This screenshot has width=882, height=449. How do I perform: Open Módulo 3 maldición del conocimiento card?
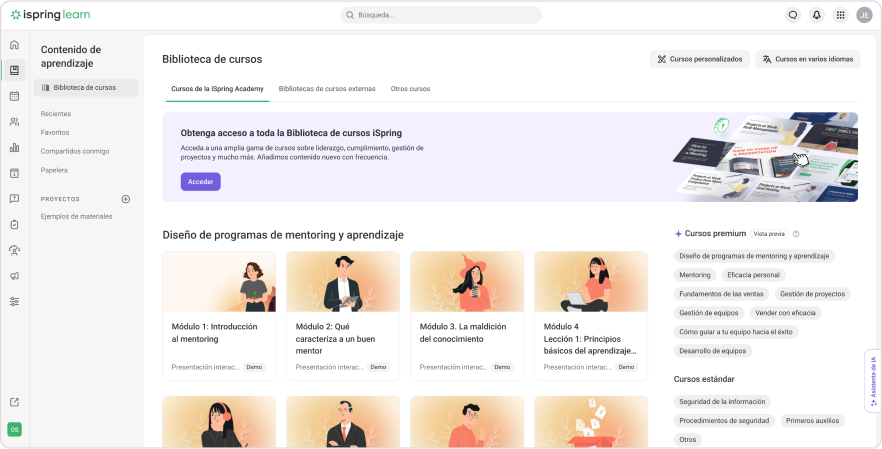467,316
